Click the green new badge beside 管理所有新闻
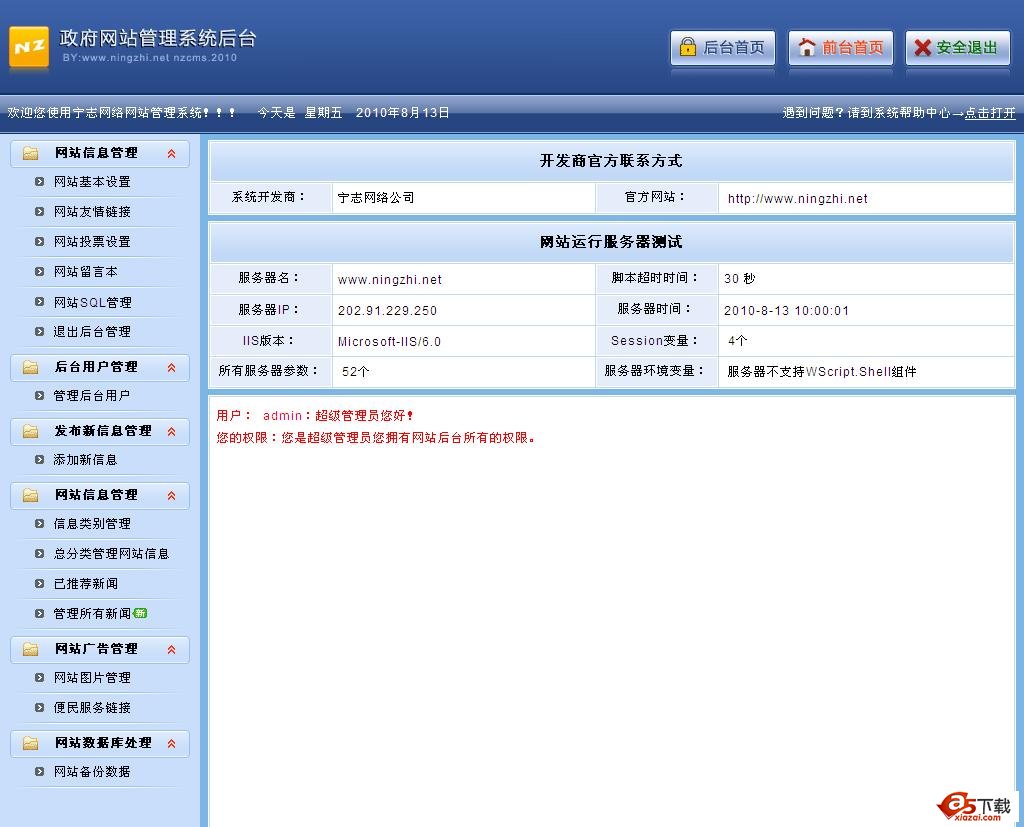Screen dimensions: 1024x827 point(141,613)
